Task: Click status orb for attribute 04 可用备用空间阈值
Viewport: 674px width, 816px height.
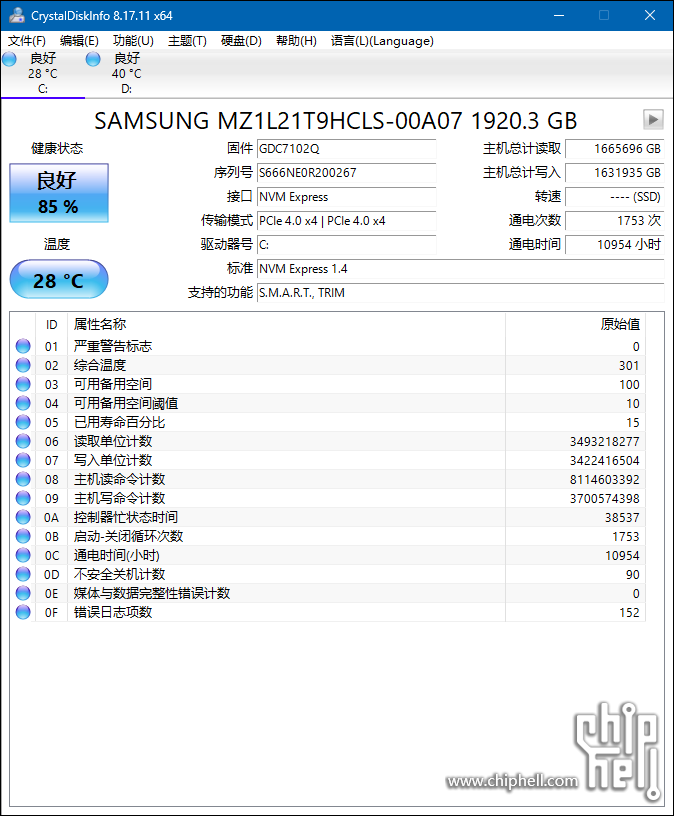Action: pyautogui.click(x=23, y=403)
